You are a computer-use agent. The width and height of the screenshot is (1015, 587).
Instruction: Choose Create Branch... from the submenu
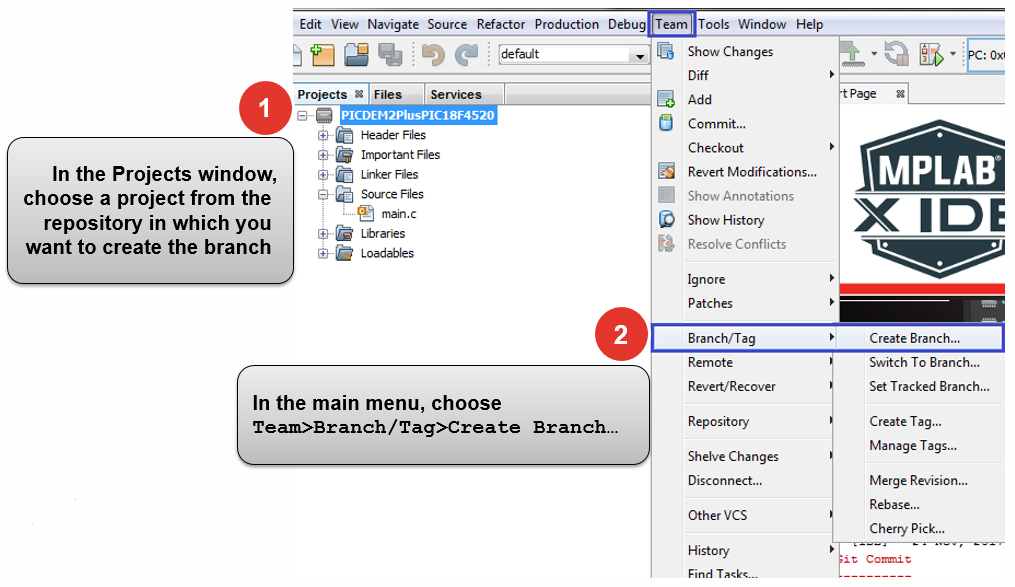point(914,338)
